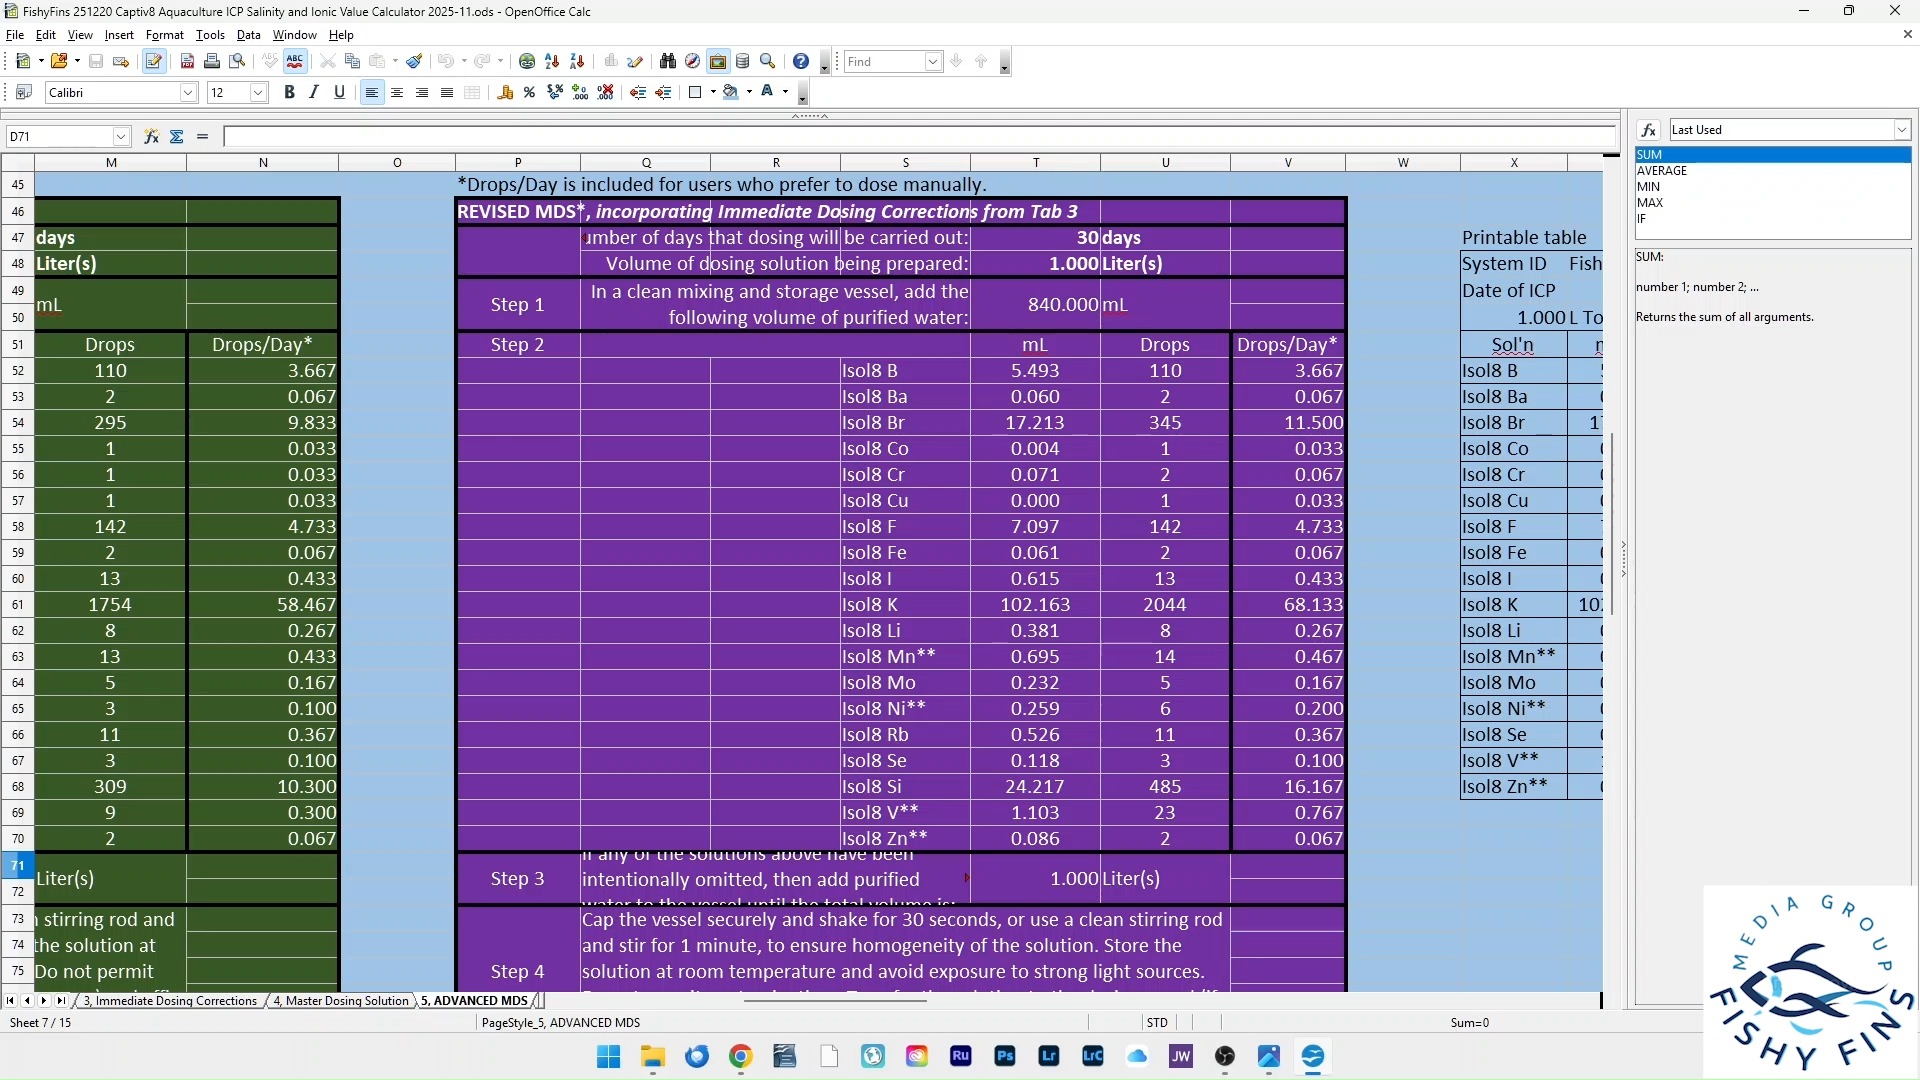The width and height of the screenshot is (1920, 1080).
Task: Click the Sort Ascending icon
Action: click(552, 61)
